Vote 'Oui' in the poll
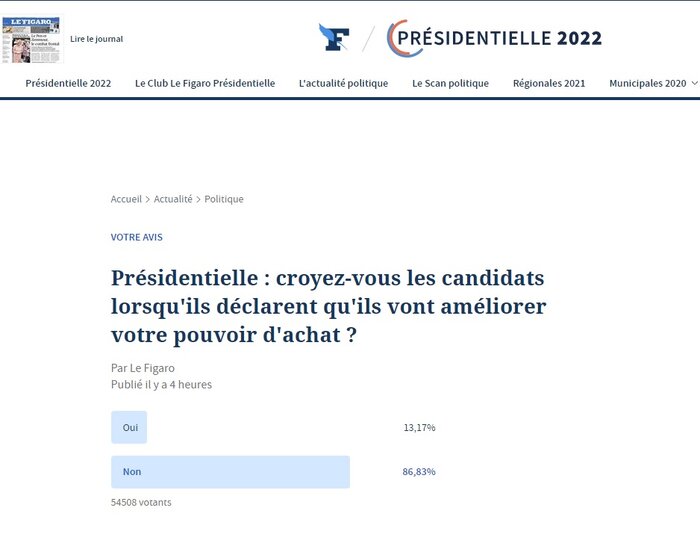 [129, 427]
